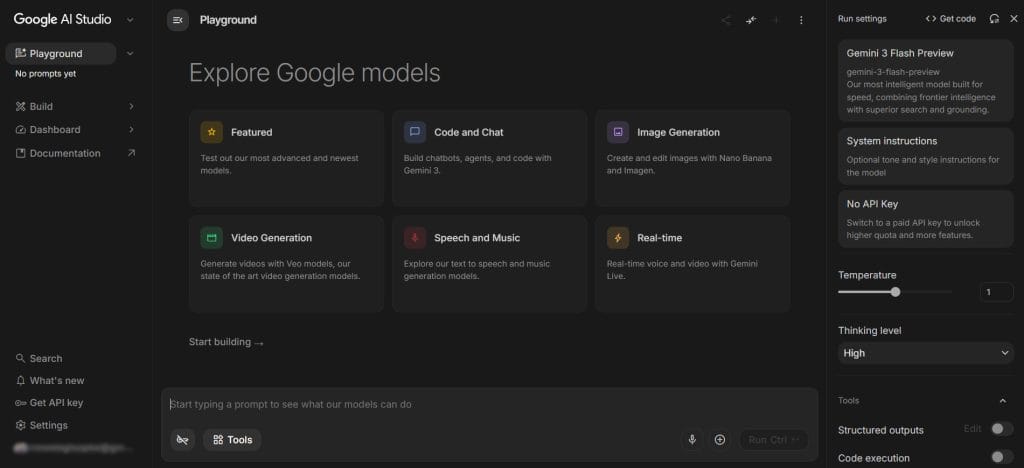Click the Speech and Music microphone icon
This screenshot has width=1024, height=468.
click(415, 238)
